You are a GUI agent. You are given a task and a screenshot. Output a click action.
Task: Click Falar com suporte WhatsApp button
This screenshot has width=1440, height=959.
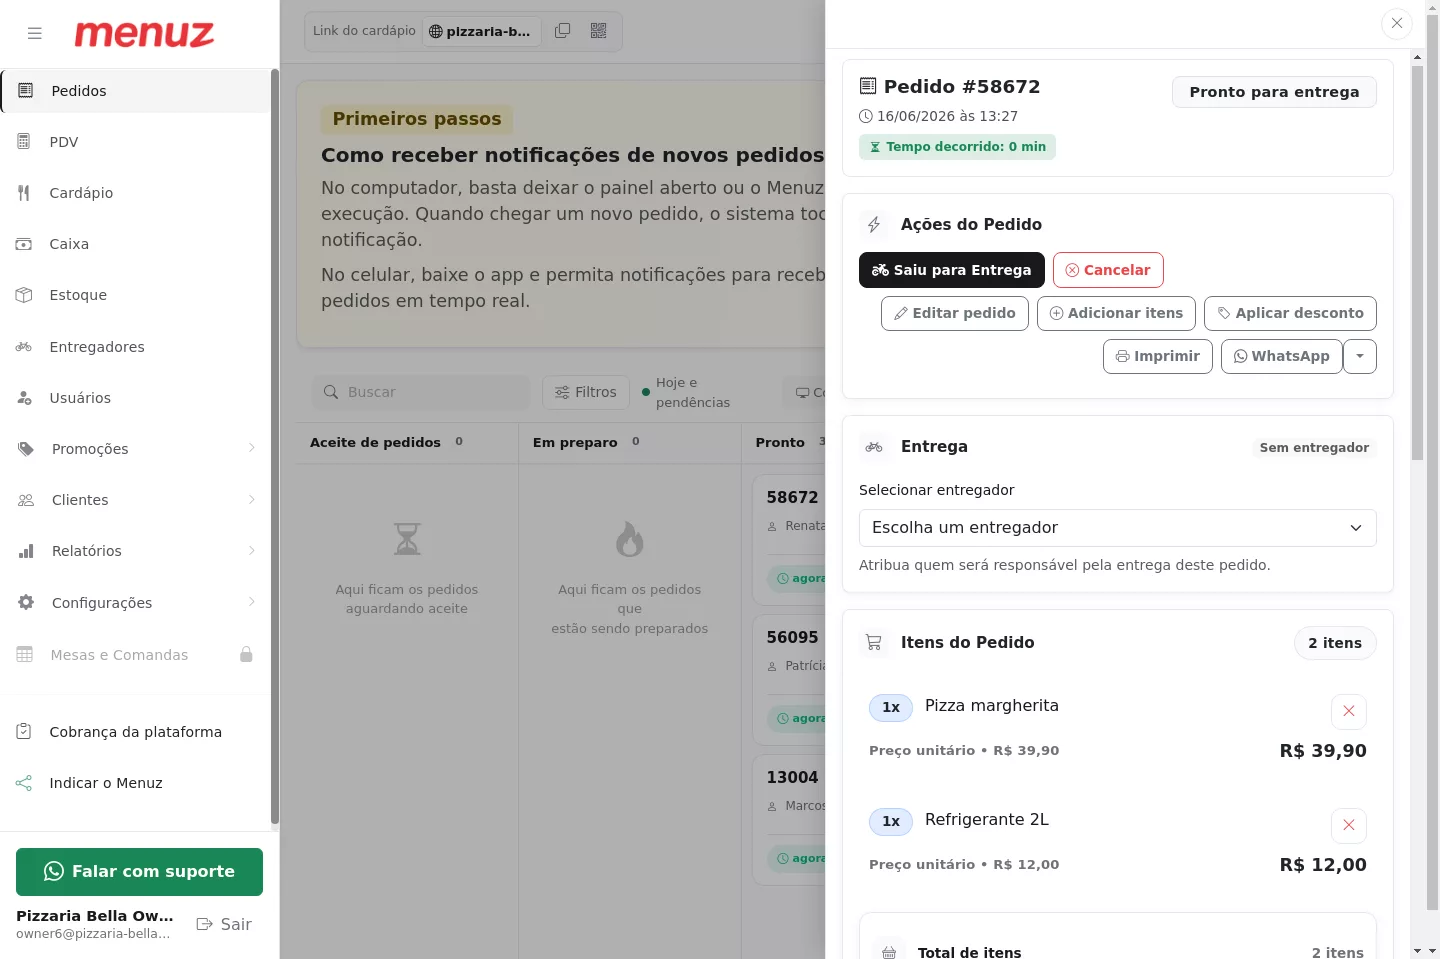pyautogui.click(x=139, y=872)
